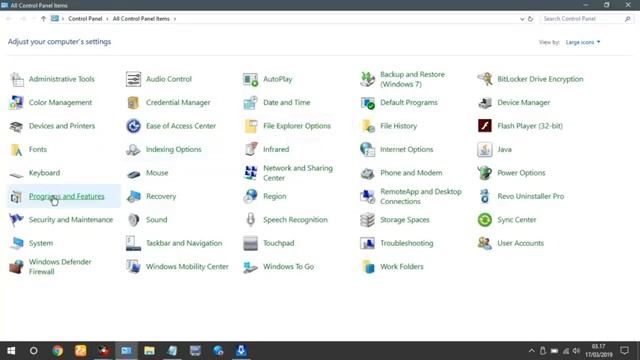Open the AutoPlay icon
The image size is (640, 360).
251,79
